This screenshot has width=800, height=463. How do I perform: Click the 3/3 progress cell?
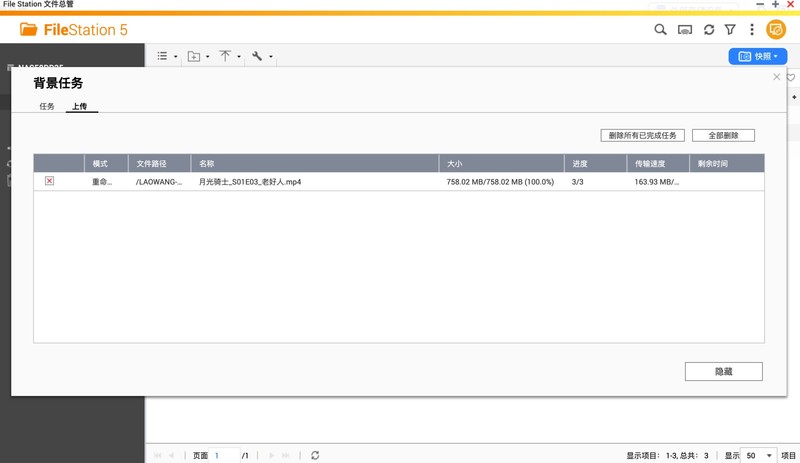[578, 182]
